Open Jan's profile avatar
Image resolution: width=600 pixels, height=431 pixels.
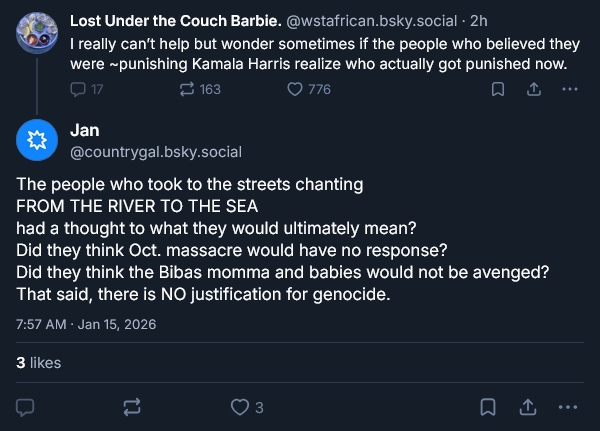[x=38, y=139]
